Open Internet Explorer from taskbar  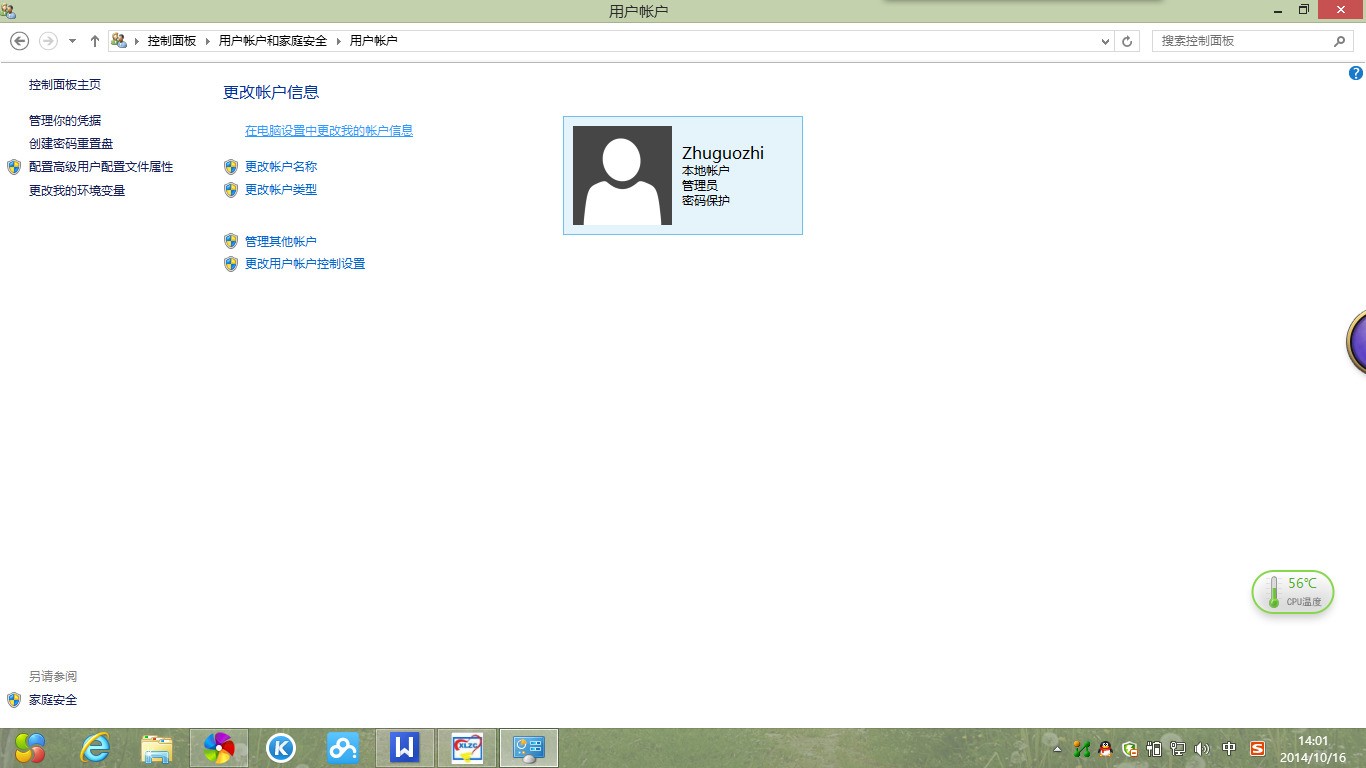click(95, 748)
